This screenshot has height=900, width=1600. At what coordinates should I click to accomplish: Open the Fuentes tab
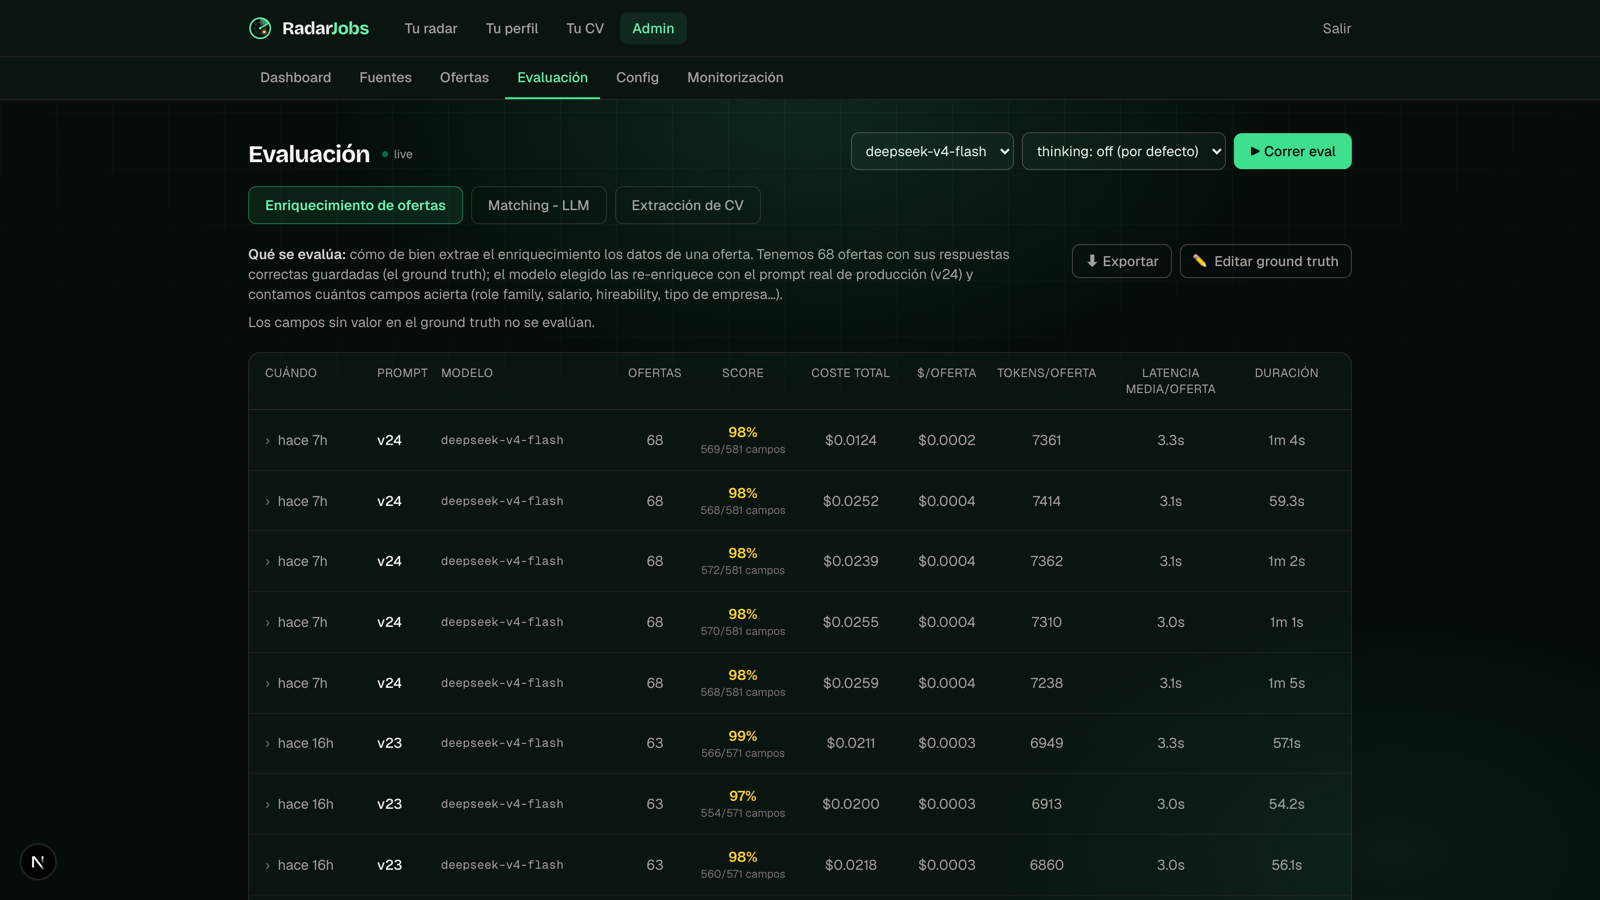click(386, 78)
